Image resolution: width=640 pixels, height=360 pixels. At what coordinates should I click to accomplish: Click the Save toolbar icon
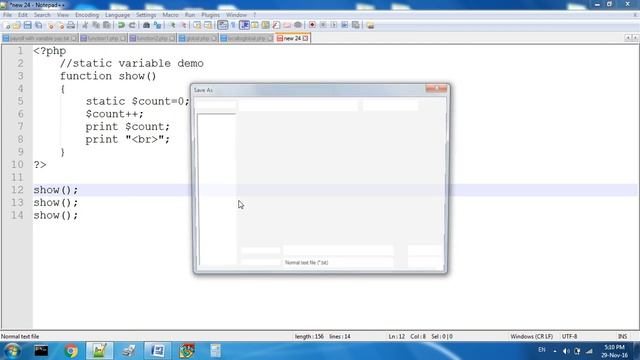pos(27,25)
